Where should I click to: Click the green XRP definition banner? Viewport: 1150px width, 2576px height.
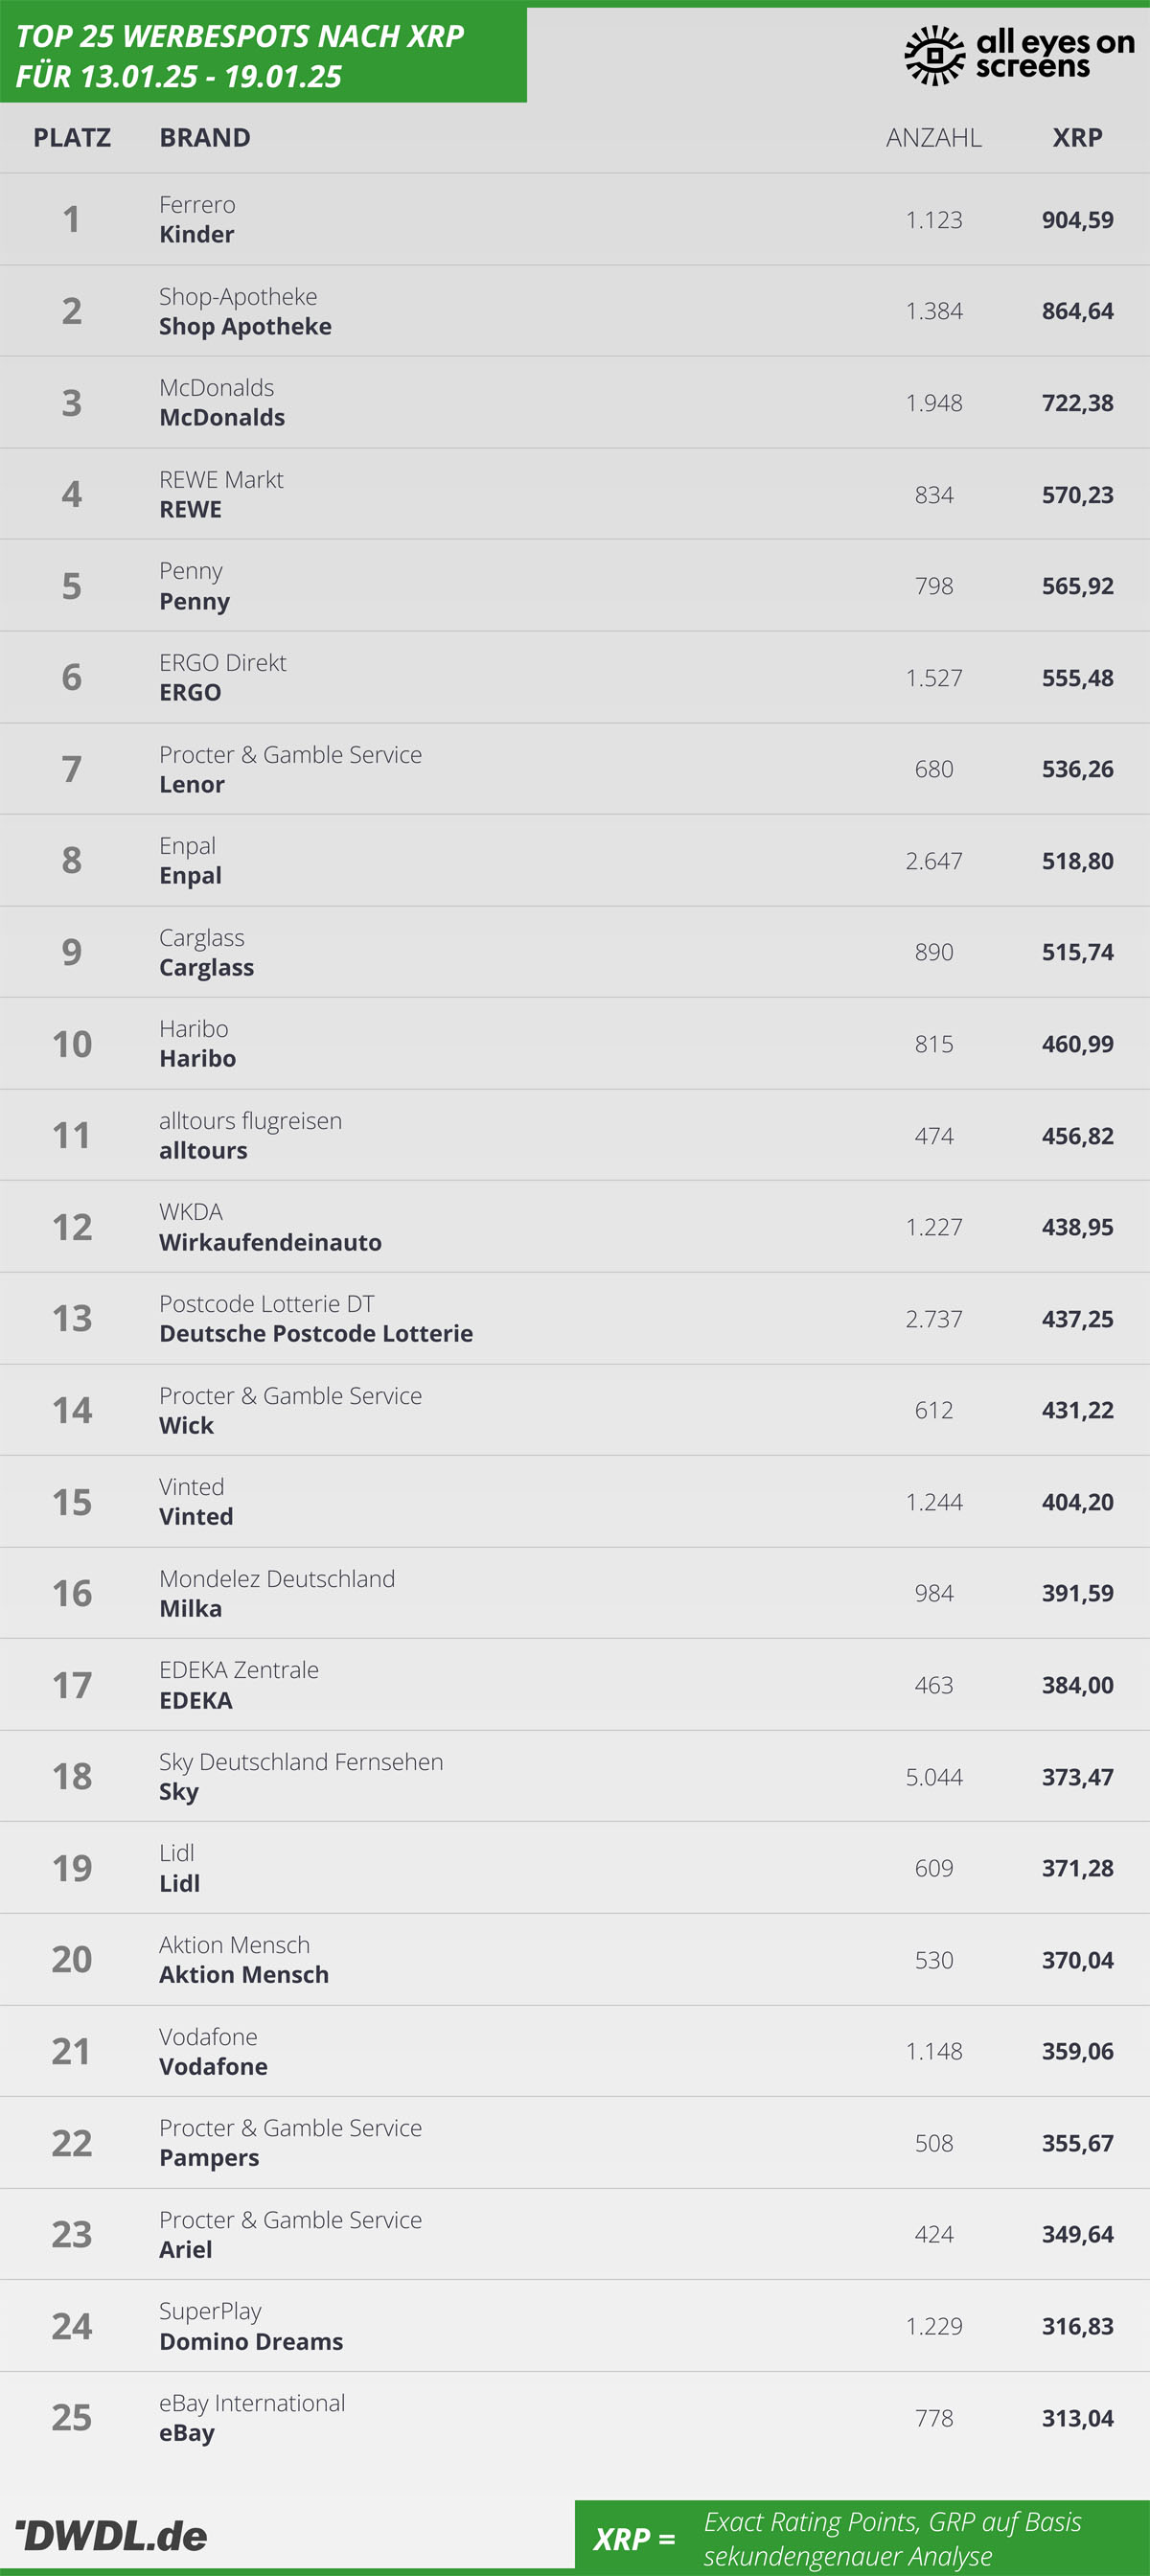[862, 2538]
